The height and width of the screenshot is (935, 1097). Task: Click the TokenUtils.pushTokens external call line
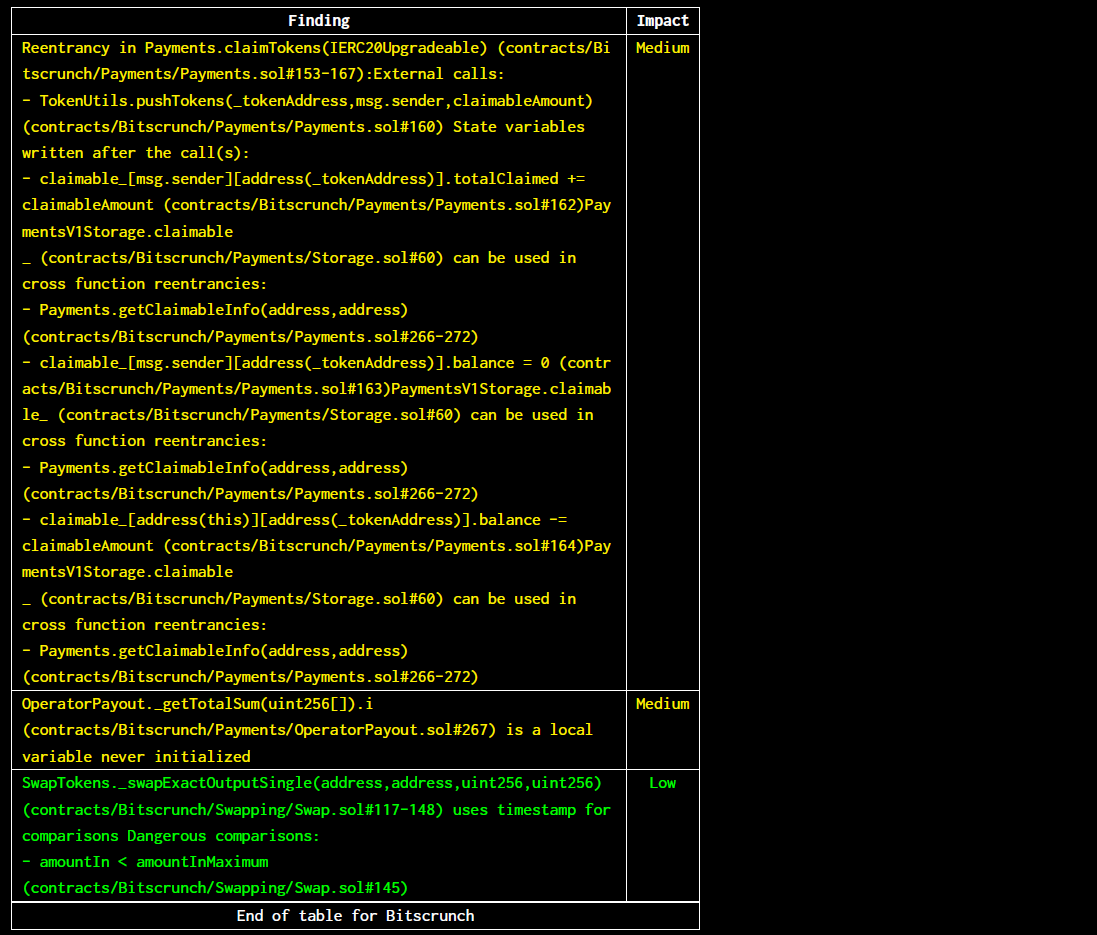point(307,100)
